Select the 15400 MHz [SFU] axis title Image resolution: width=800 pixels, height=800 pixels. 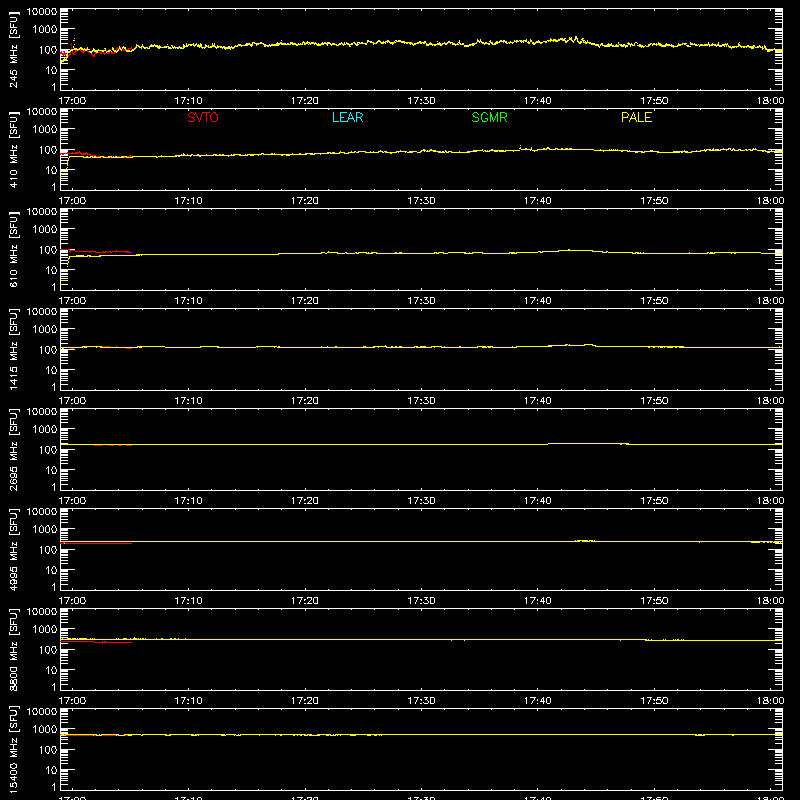(13, 749)
